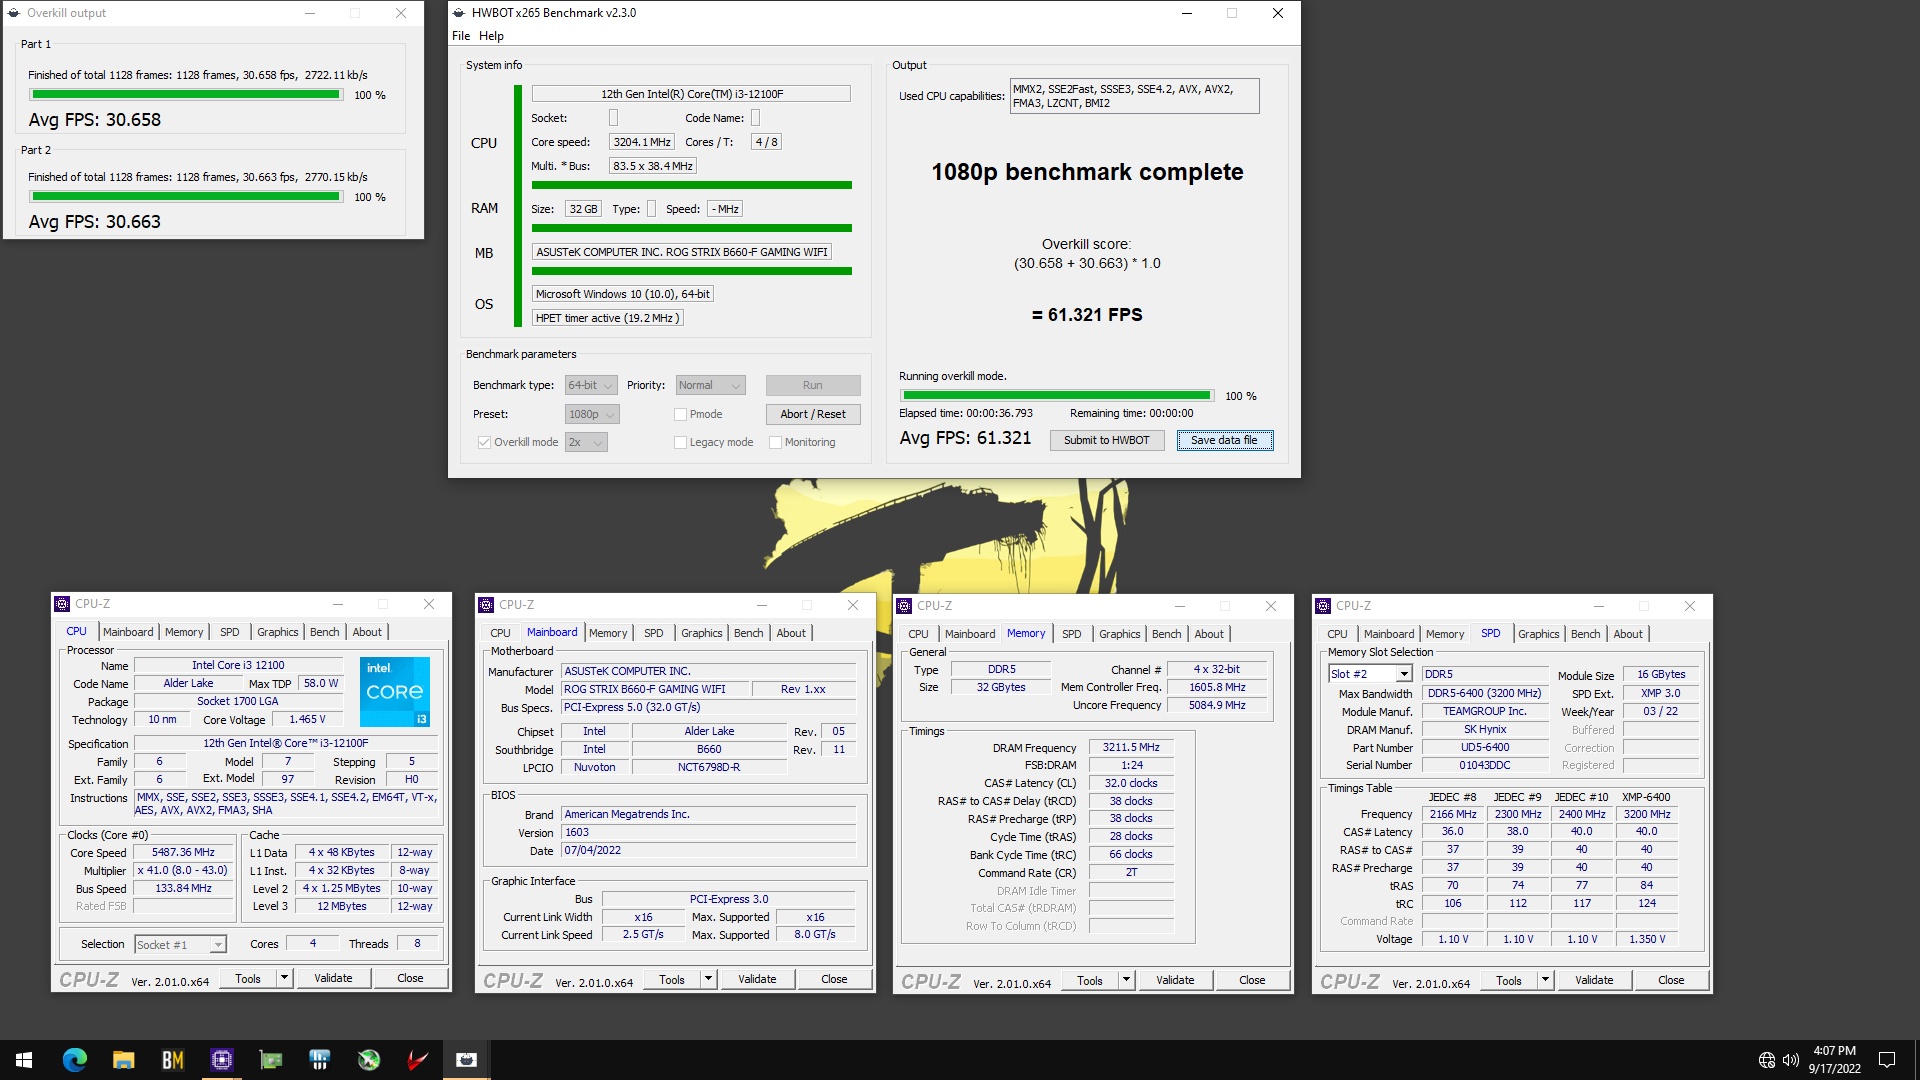
Task: Click the DRAM Frequency 3211.5 MHz value
Action: [1131, 747]
